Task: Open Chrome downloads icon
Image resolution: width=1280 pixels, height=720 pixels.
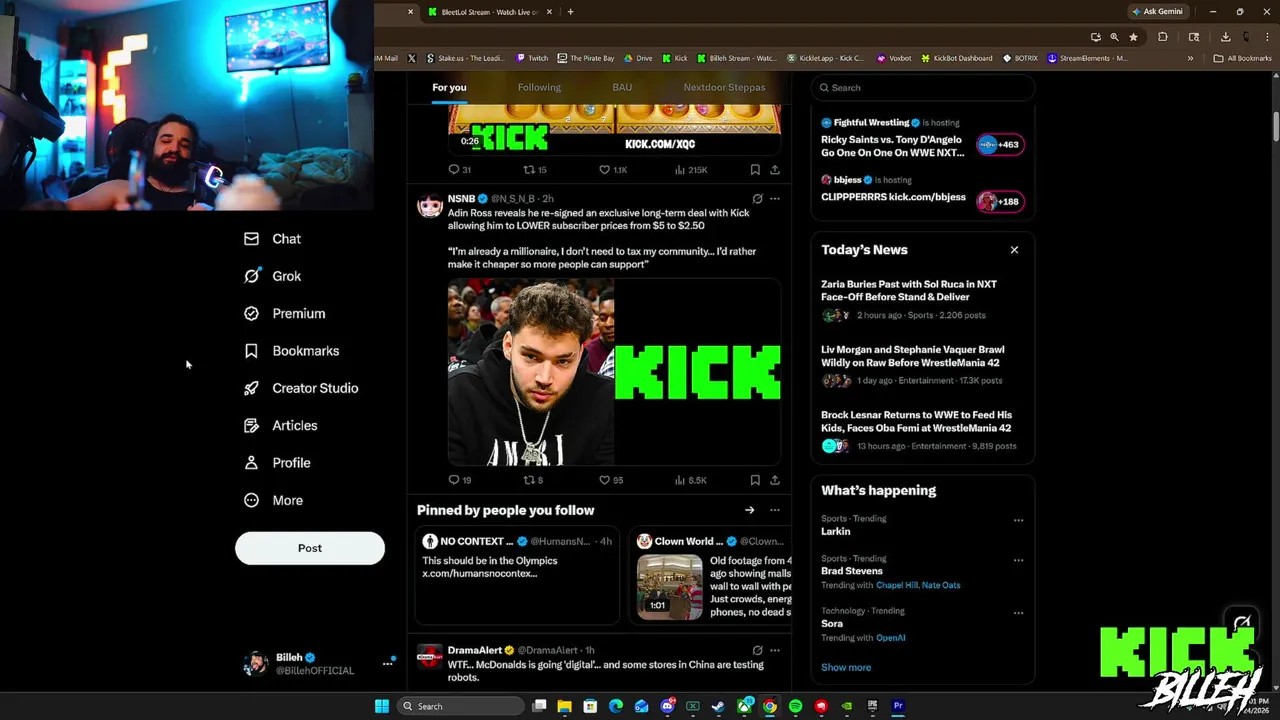Action: click(x=1225, y=37)
